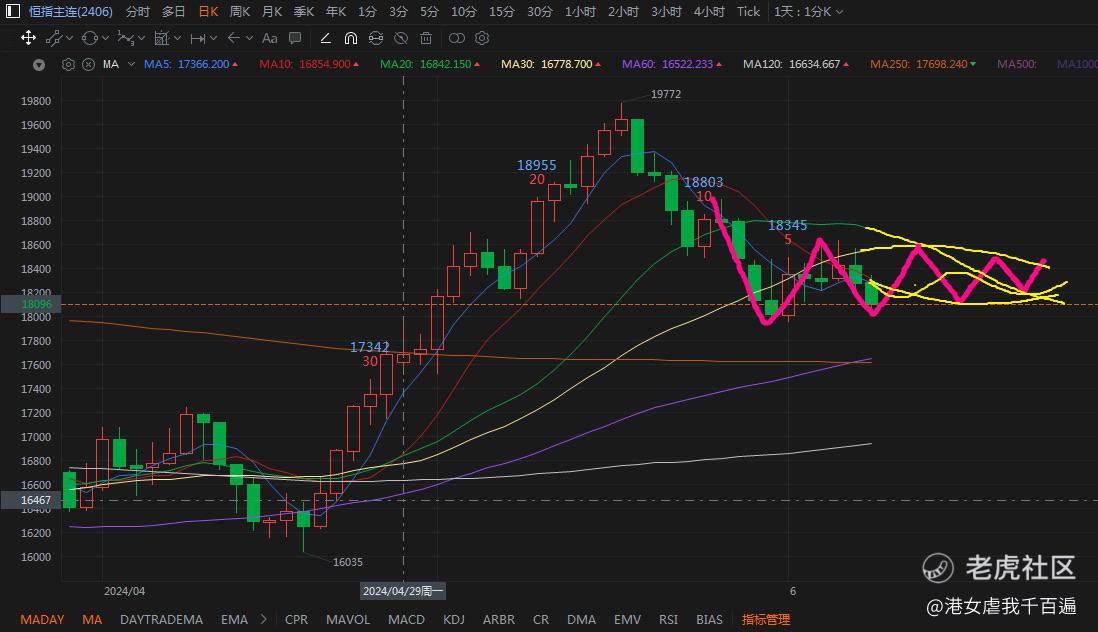Screen dimensions: 1098x632
Task: Click the MA20 16842.150 legend value
Action: click(x=430, y=64)
